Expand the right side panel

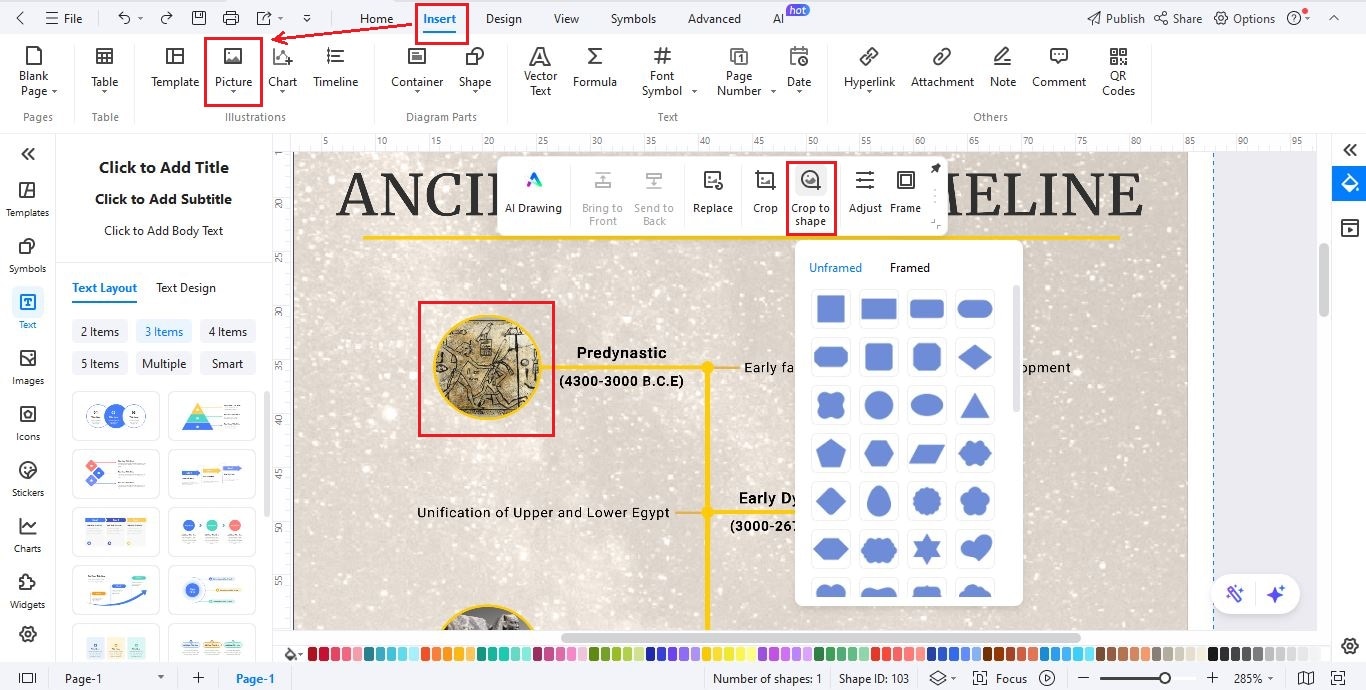click(1350, 150)
